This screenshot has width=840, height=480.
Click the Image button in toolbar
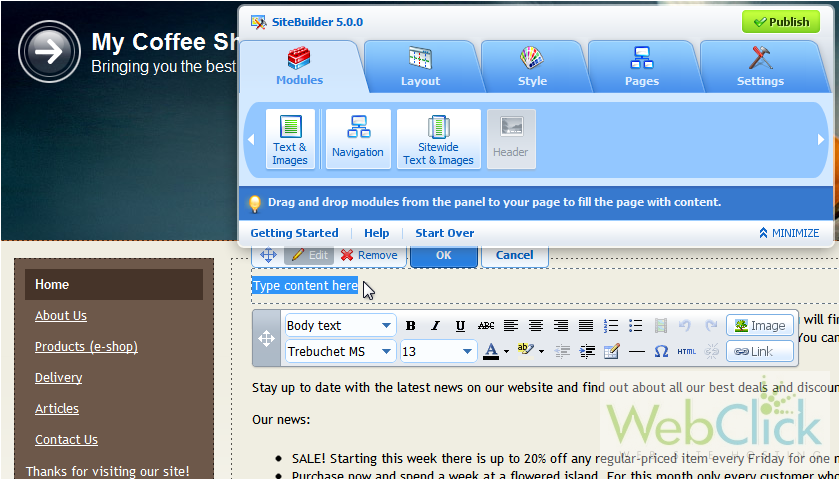click(760, 326)
